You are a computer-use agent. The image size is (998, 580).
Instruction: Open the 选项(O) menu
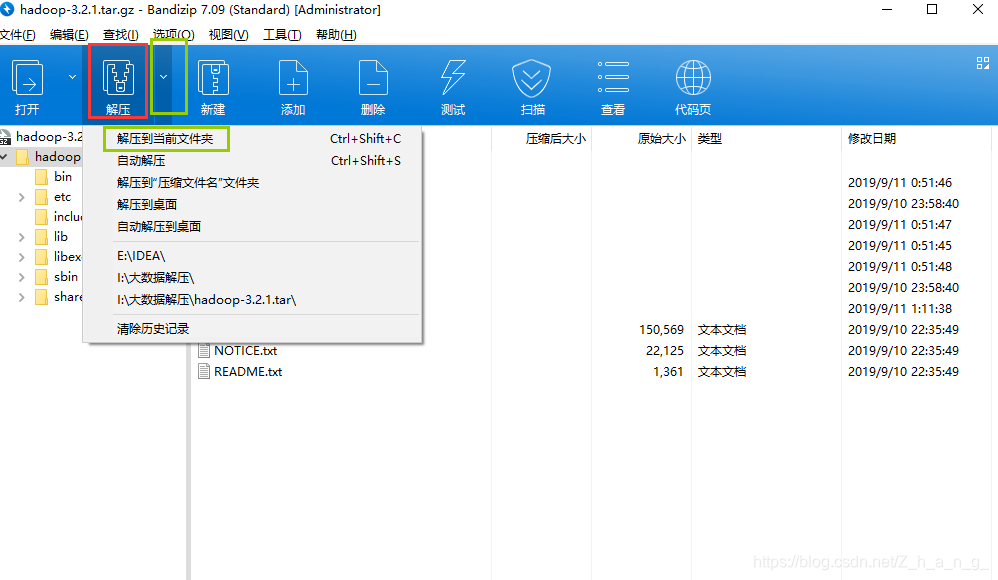tap(173, 35)
